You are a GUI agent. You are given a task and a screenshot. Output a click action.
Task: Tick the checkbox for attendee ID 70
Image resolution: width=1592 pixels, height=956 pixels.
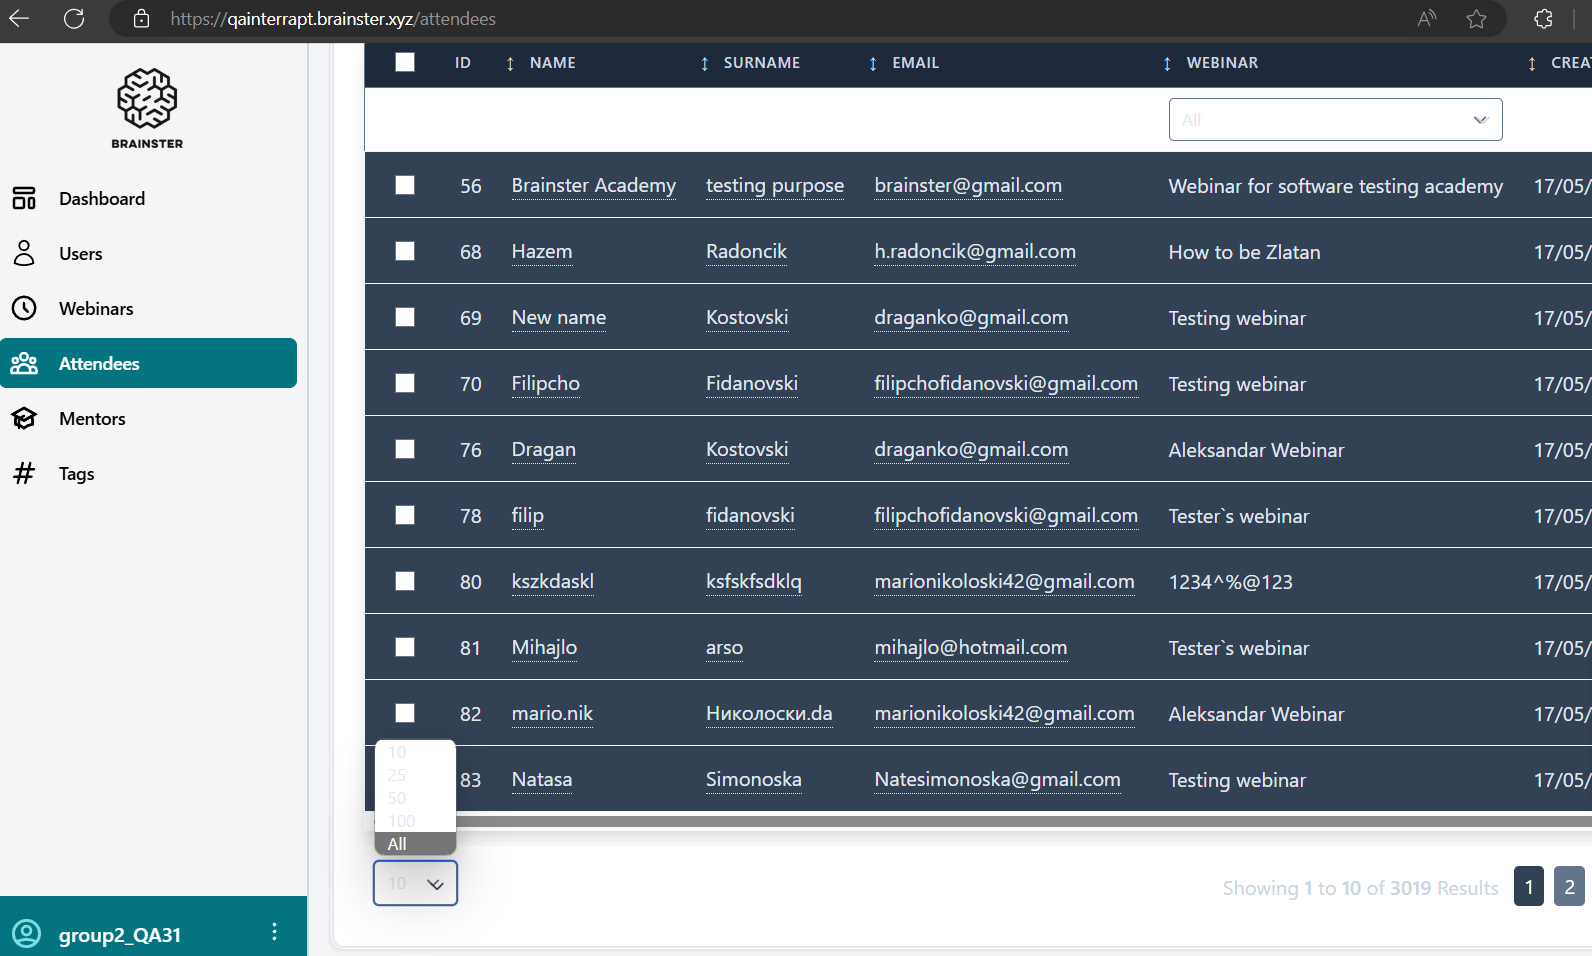point(405,383)
